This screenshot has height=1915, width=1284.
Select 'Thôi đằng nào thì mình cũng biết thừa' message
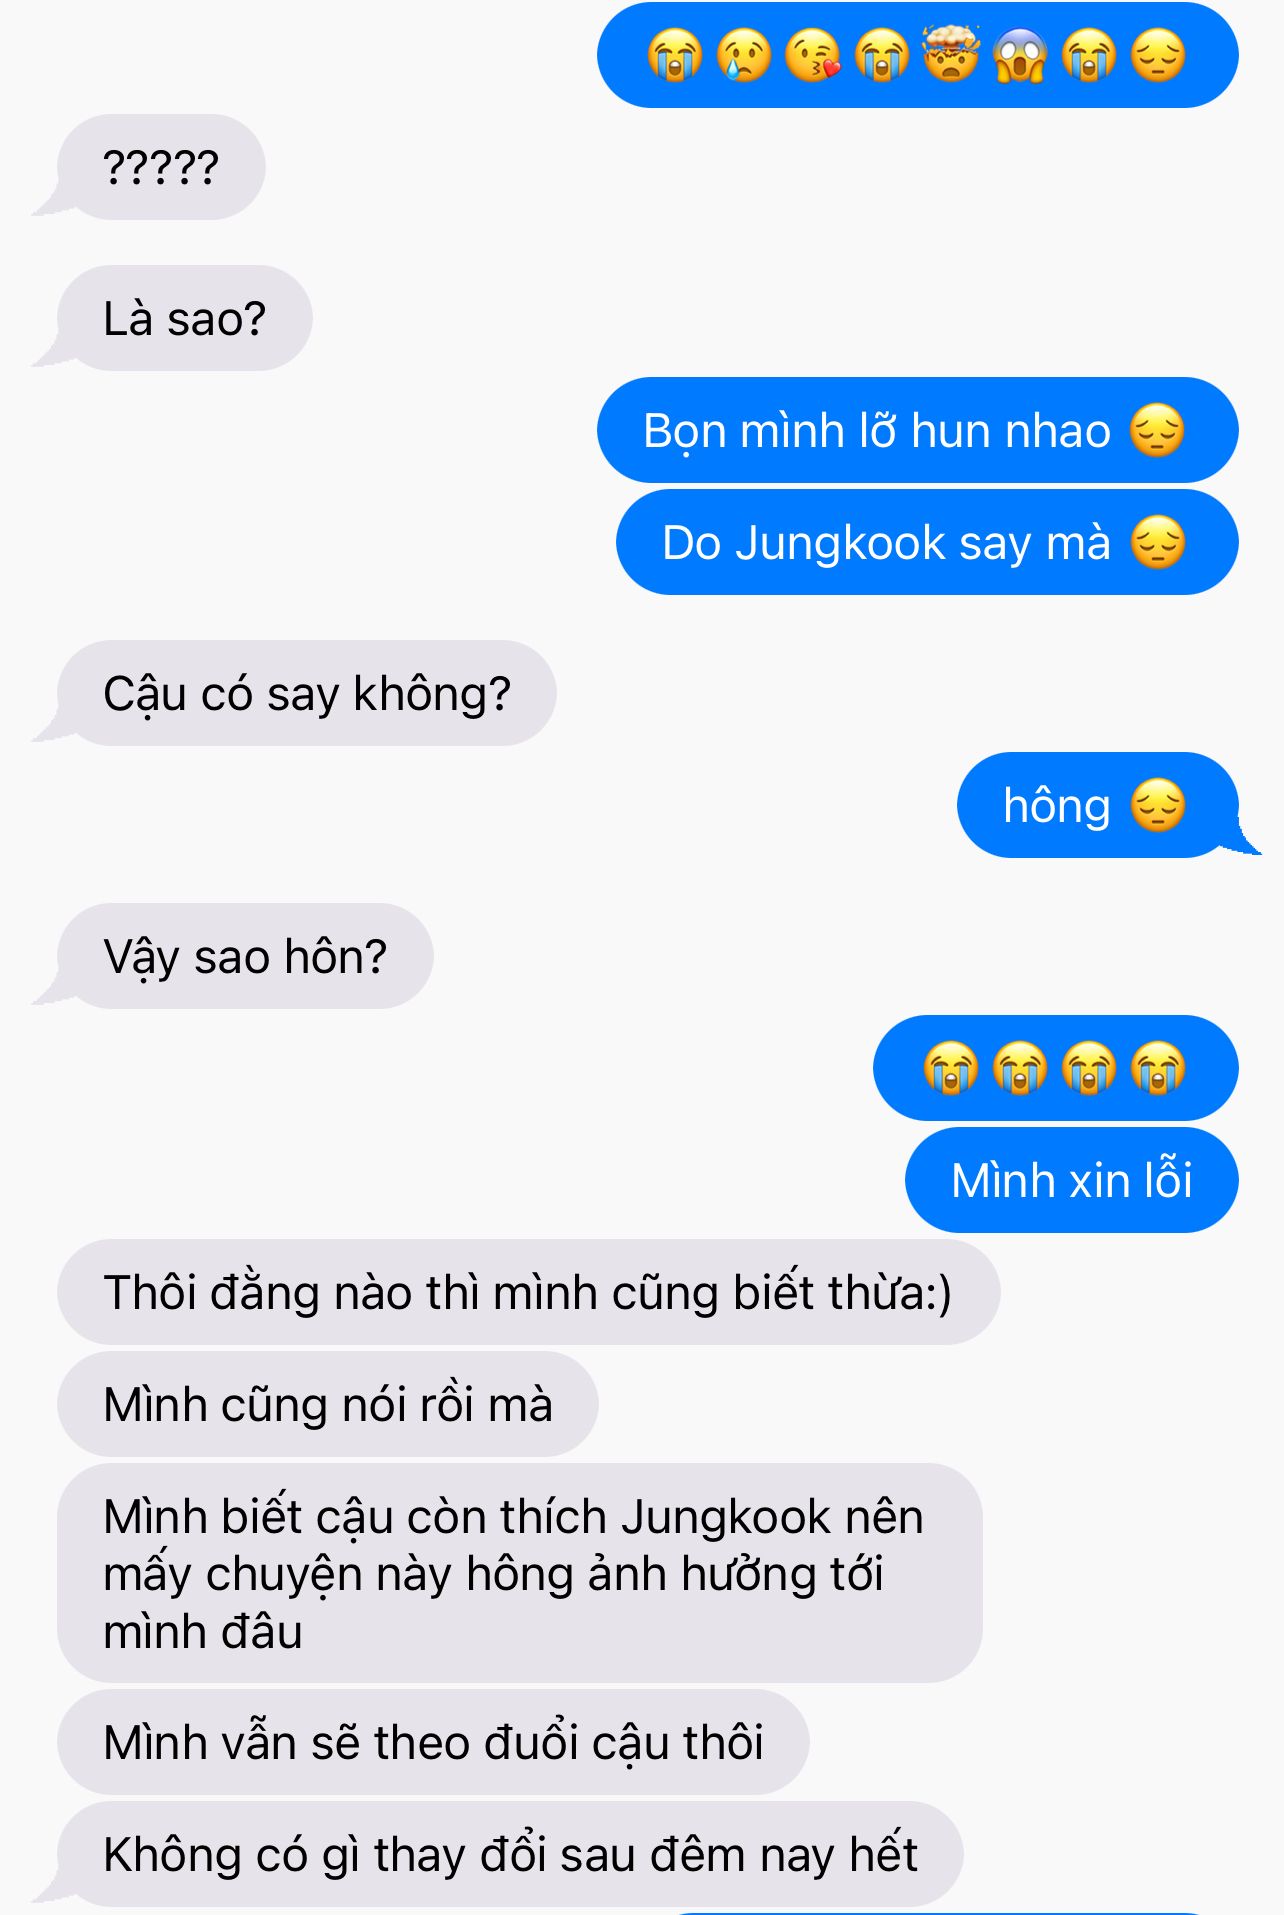pyautogui.click(x=528, y=1293)
